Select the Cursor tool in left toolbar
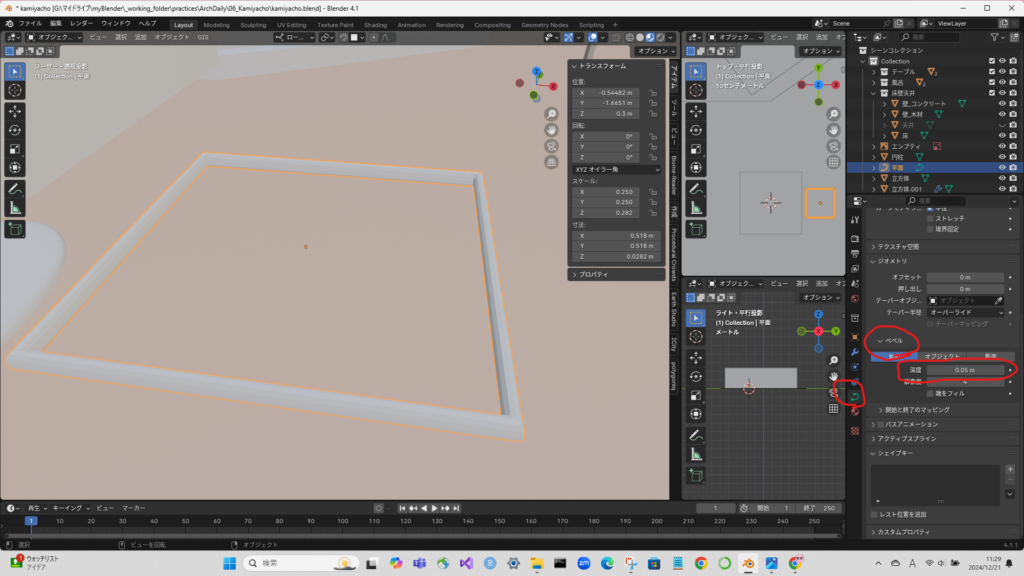This screenshot has width=1024, height=576. click(16, 91)
